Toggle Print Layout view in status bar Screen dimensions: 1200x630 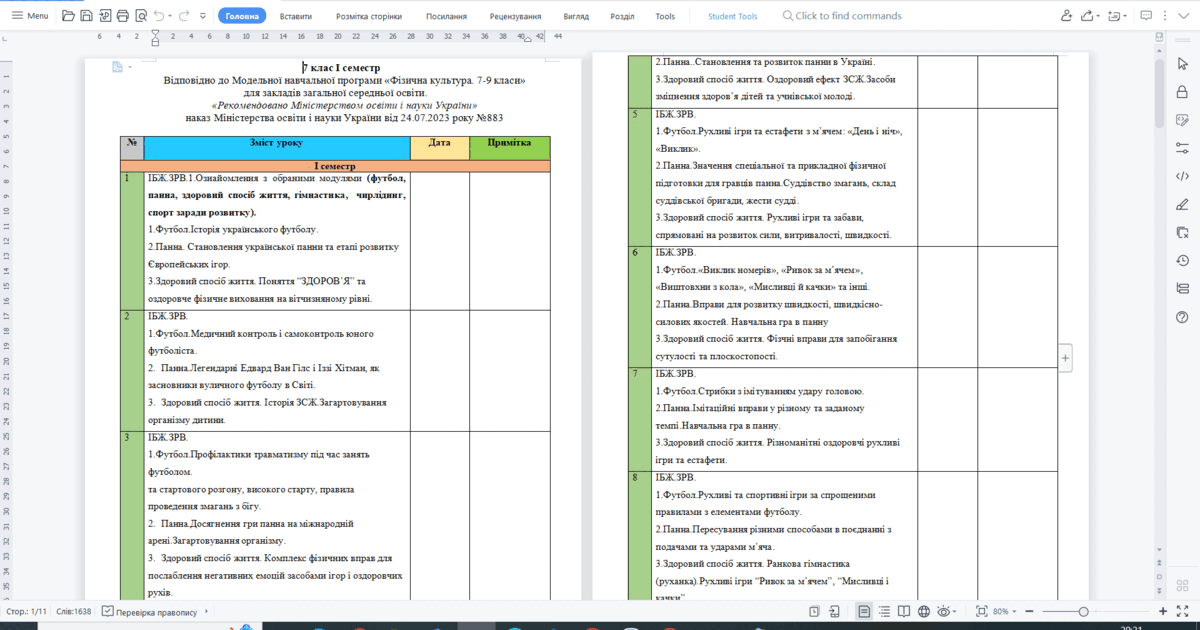point(864,611)
